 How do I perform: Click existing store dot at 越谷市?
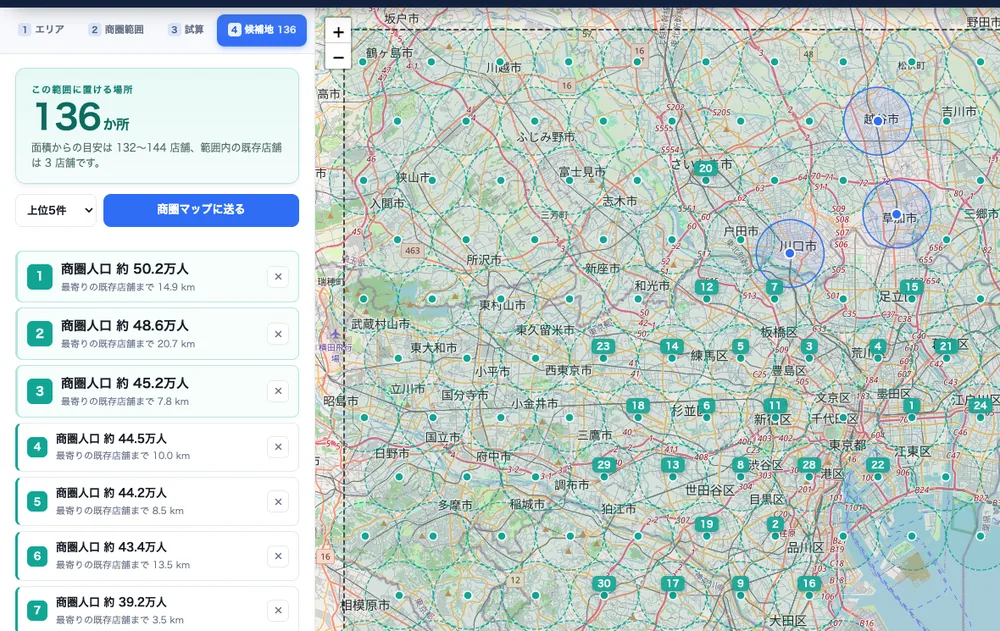coord(878,121)
